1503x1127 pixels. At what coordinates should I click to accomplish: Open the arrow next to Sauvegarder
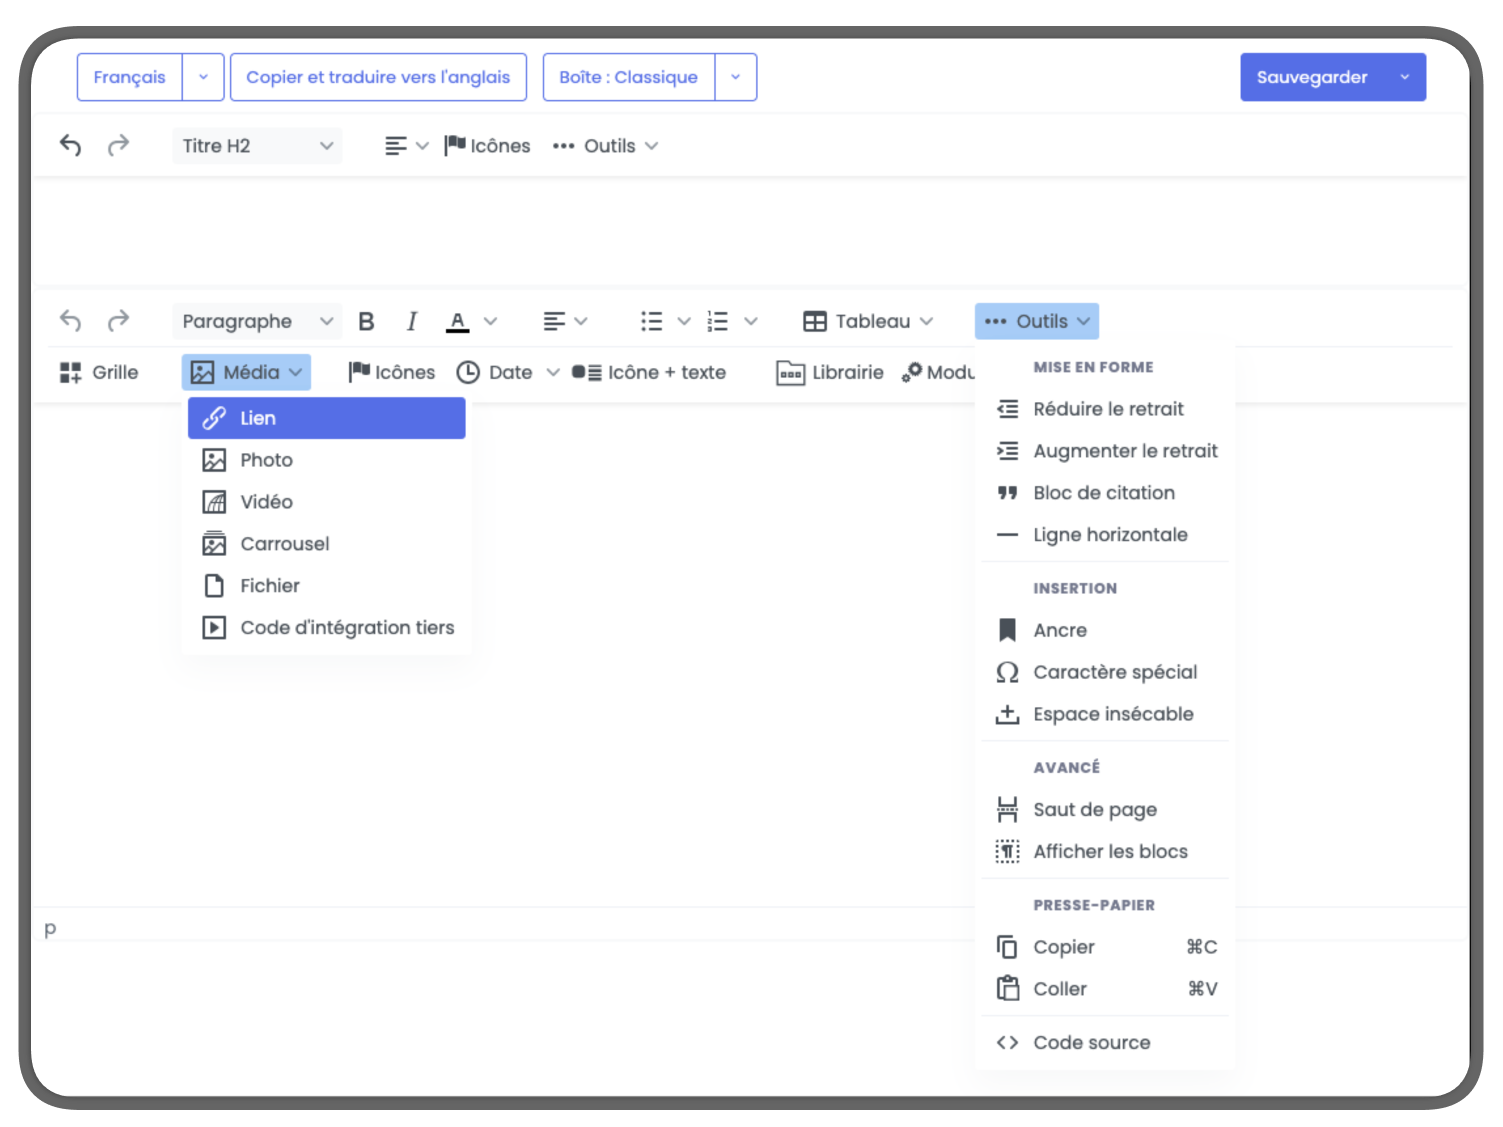pos(1404,78)
